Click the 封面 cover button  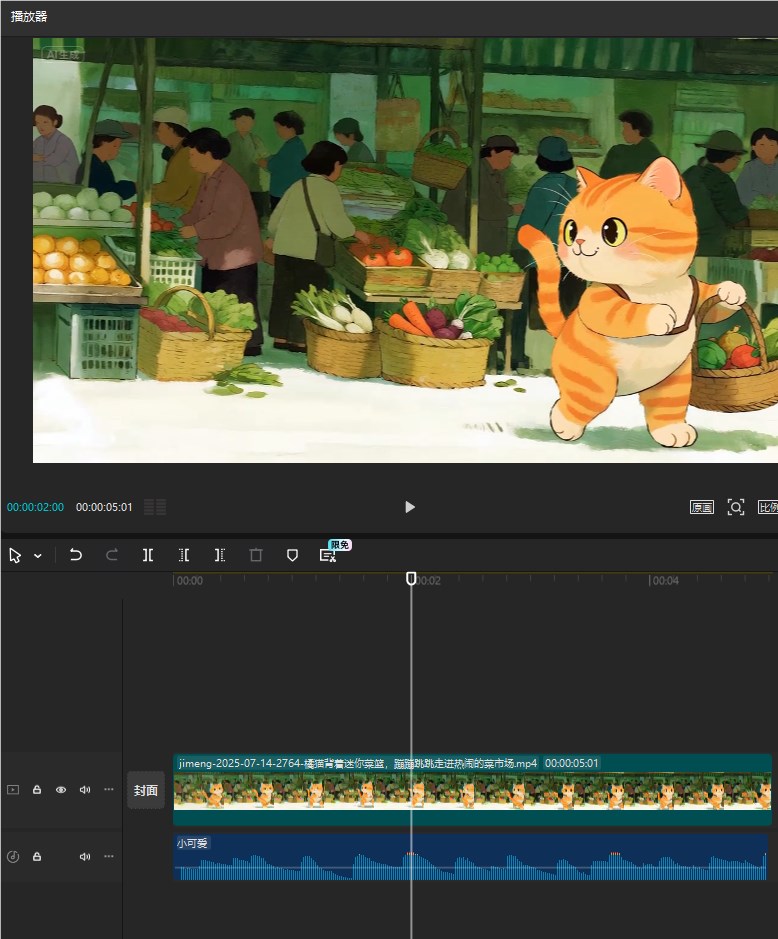[x=146, y=790]
